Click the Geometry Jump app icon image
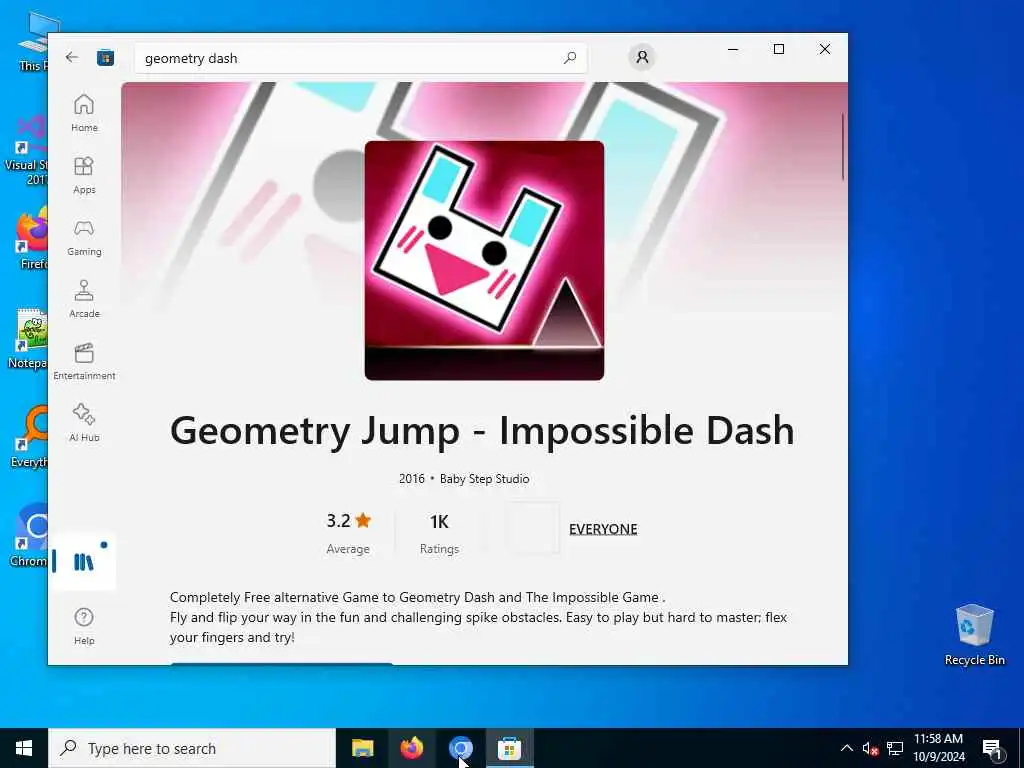 484,261
